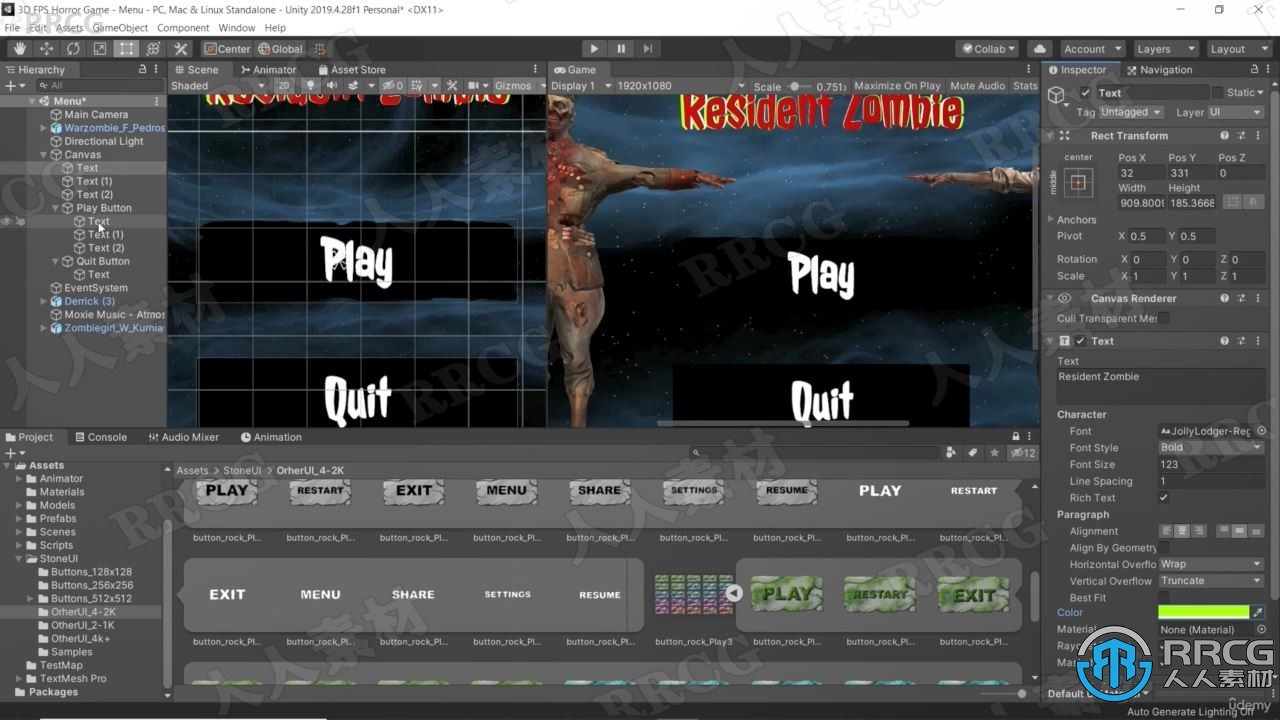The height and width of the screenshot is (720, 1280).
Task: Click the Step frame button
Action: [648, 48]
